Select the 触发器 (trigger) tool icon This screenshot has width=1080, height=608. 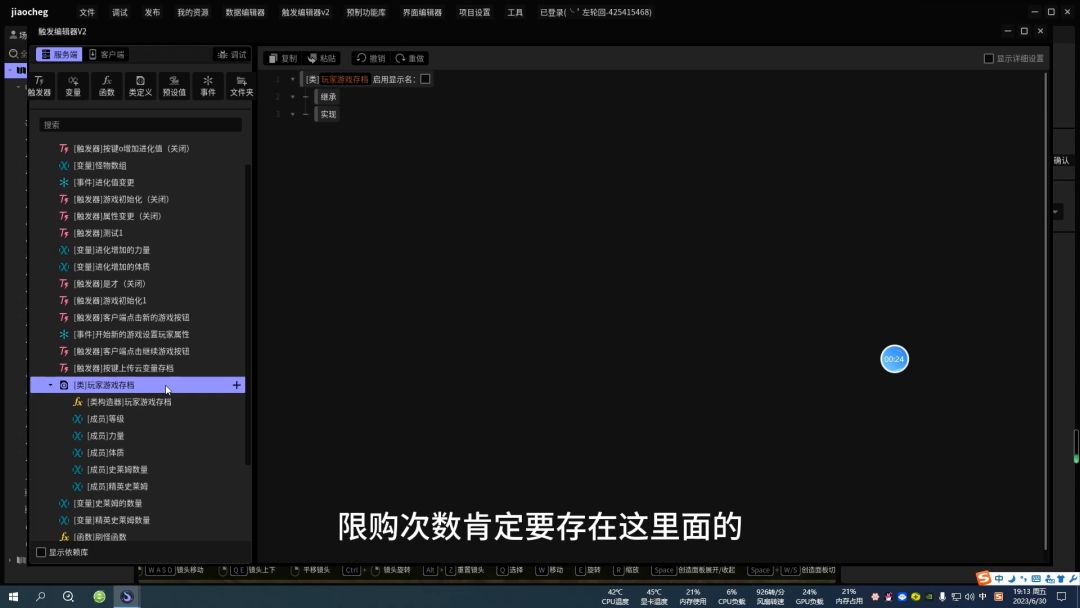[39, 85]
